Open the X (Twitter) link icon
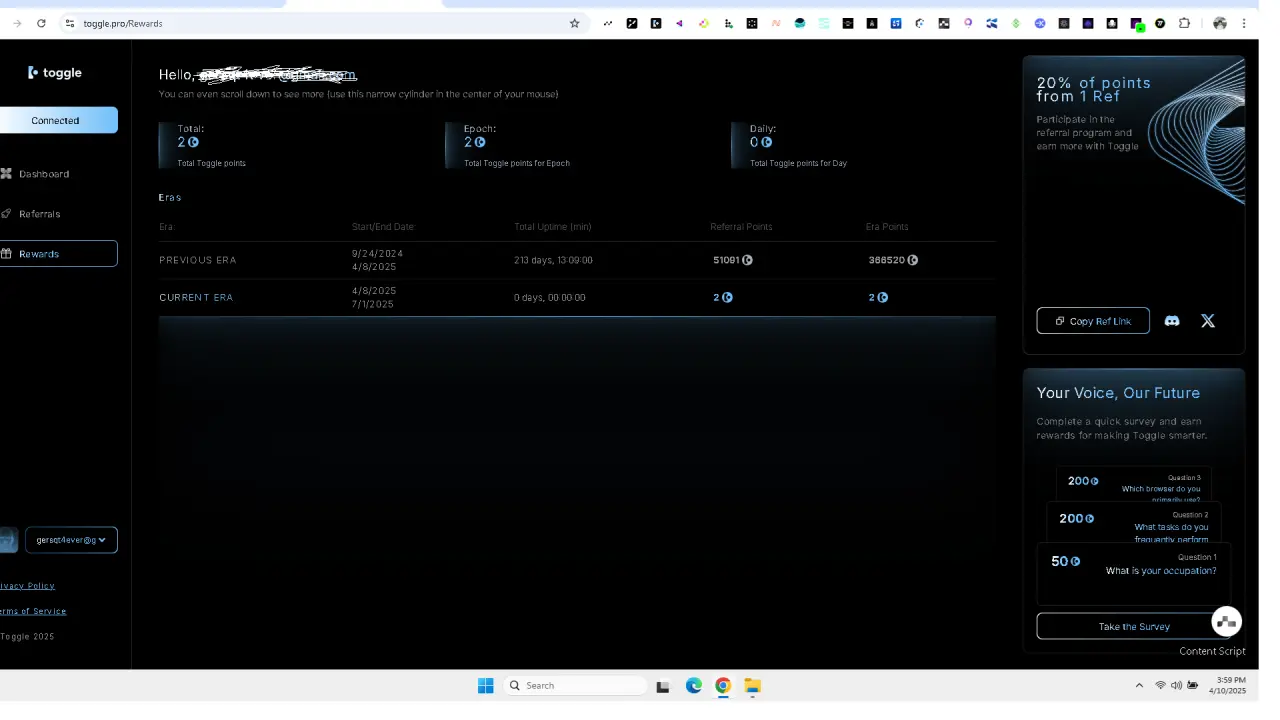 point(1208,321)
